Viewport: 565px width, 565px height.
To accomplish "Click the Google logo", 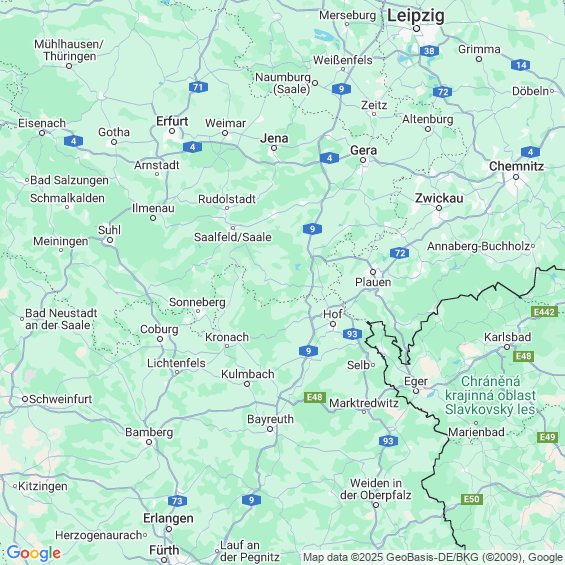I will tap(34, 553).
